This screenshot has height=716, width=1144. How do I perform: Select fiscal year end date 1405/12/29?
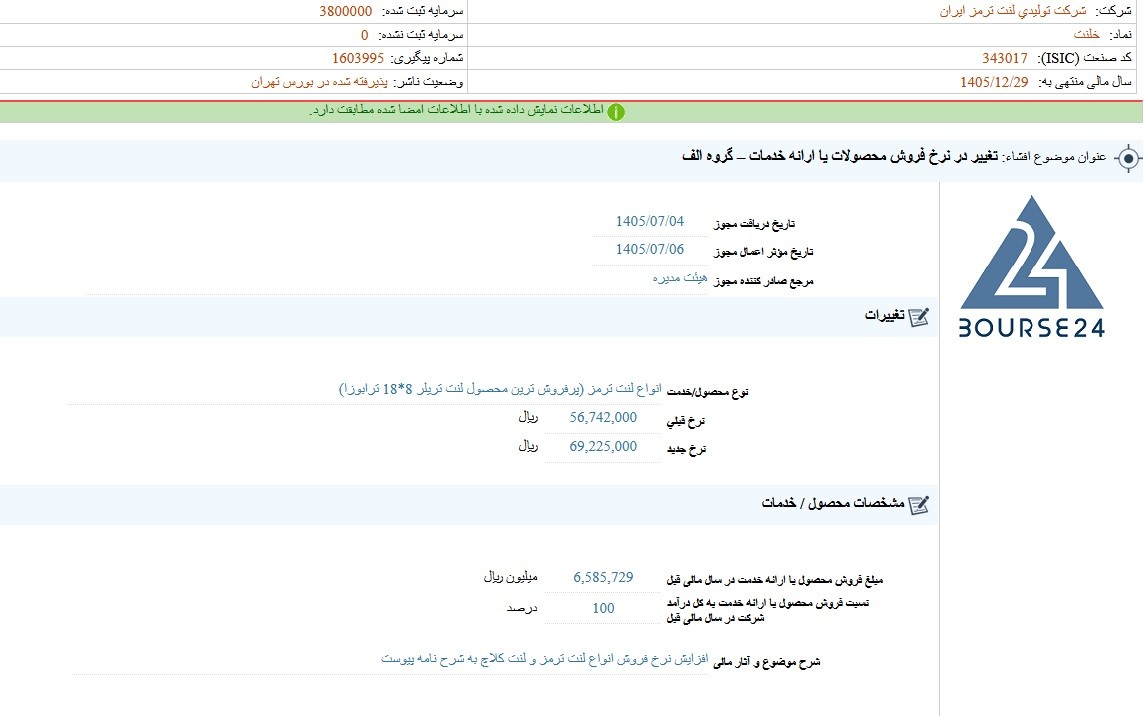994,82
